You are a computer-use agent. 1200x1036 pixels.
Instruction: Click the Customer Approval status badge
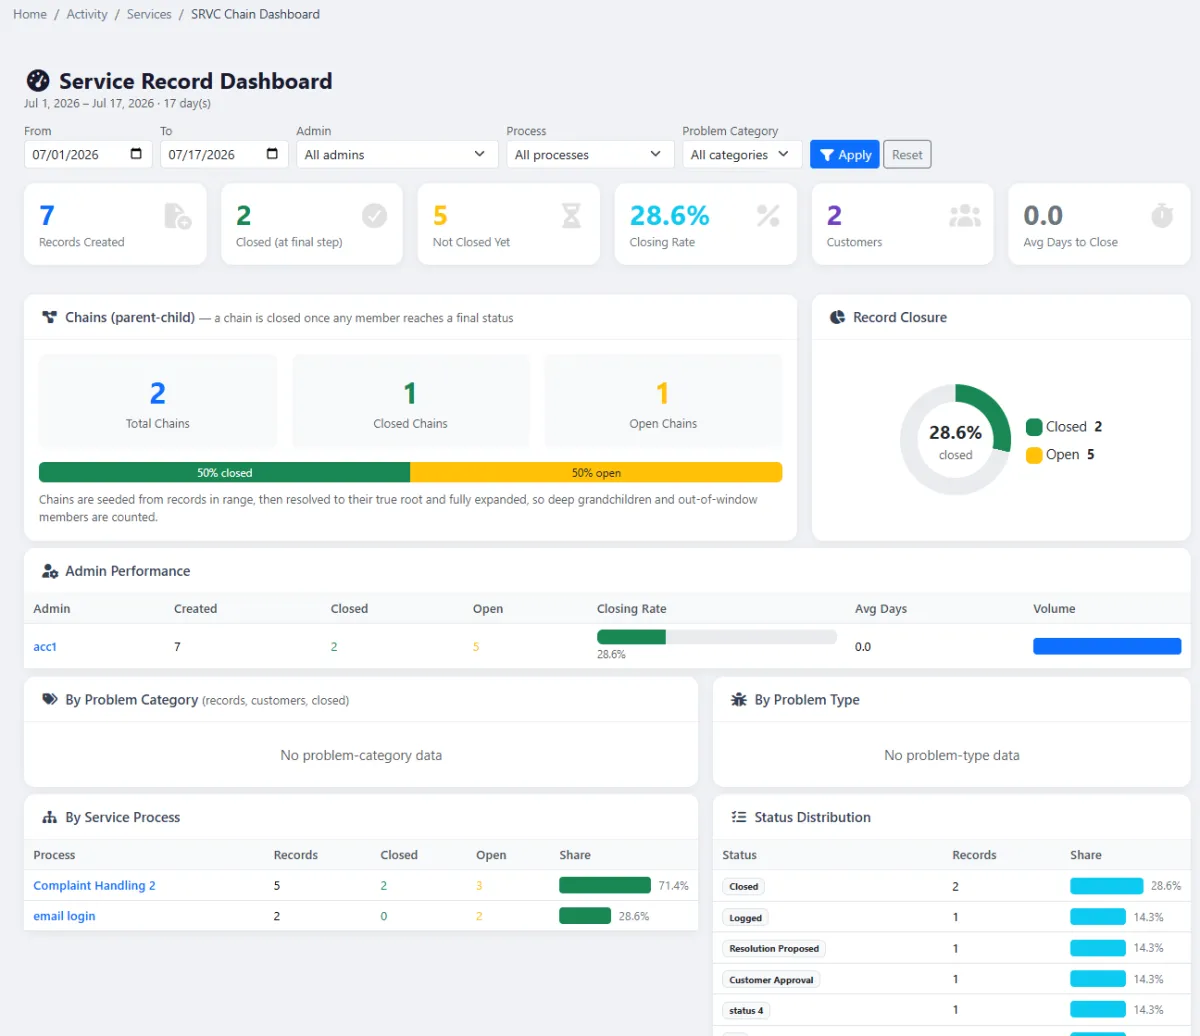(771, 979)
